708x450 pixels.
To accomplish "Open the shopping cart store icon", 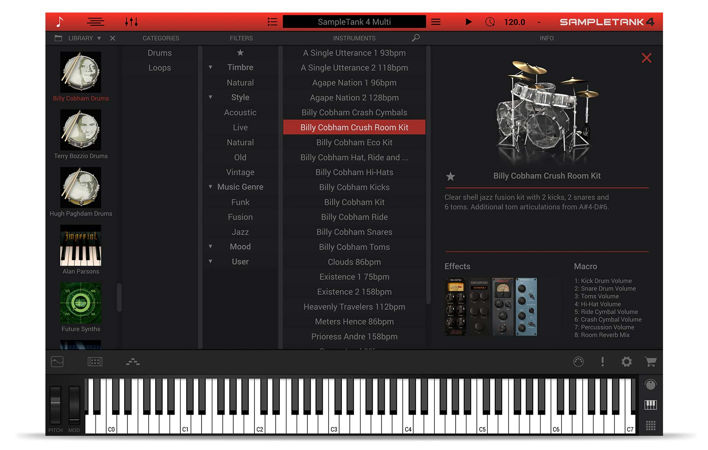I will click(x=650, y=362).
